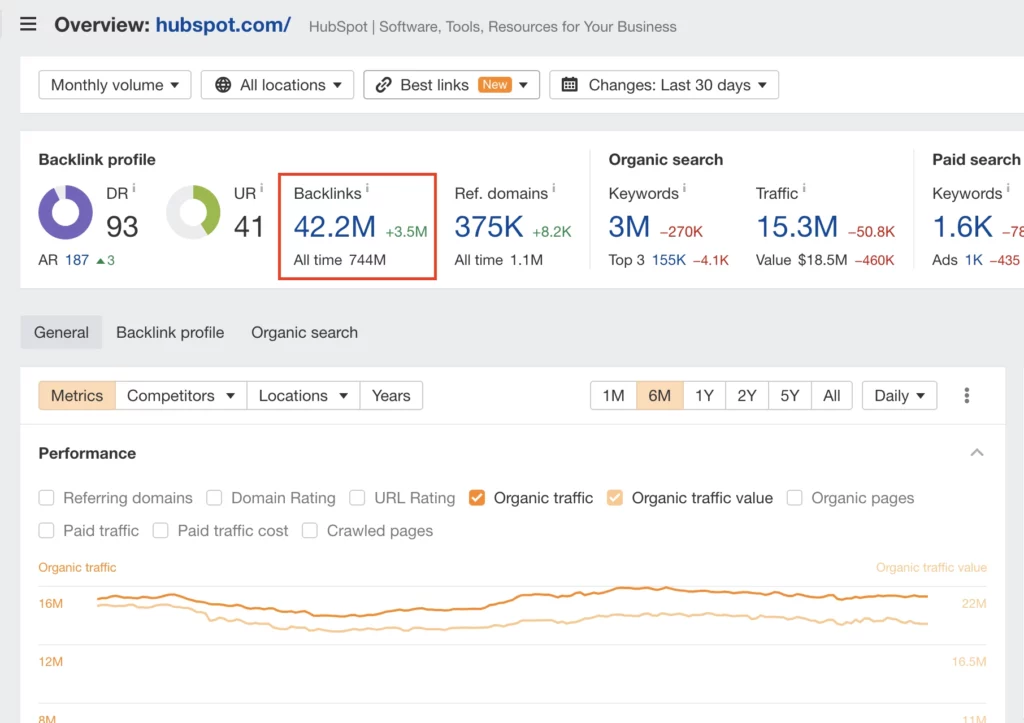Click the 22M right axis label
The image size is (1024, 723).
[x=974, y=603]
